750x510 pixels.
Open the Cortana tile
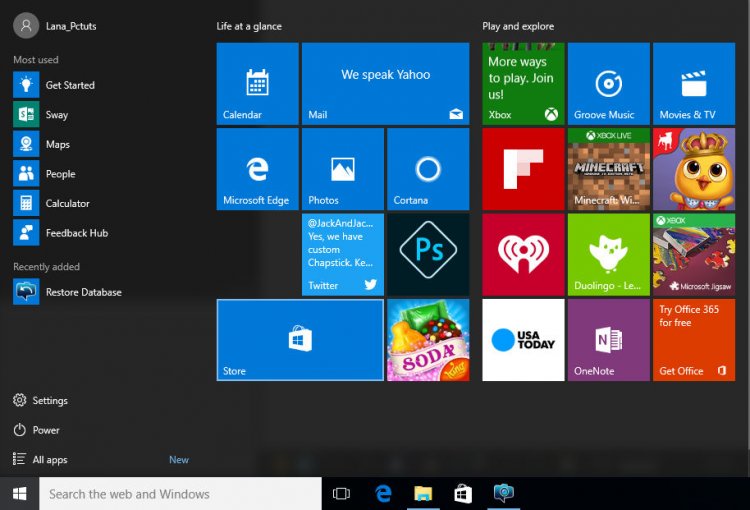tap(428, 169)
